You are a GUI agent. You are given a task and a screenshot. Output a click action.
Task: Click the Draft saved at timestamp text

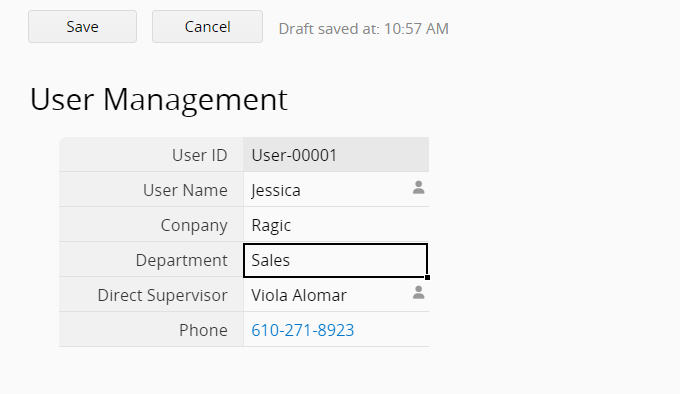(x=363, y=29)
